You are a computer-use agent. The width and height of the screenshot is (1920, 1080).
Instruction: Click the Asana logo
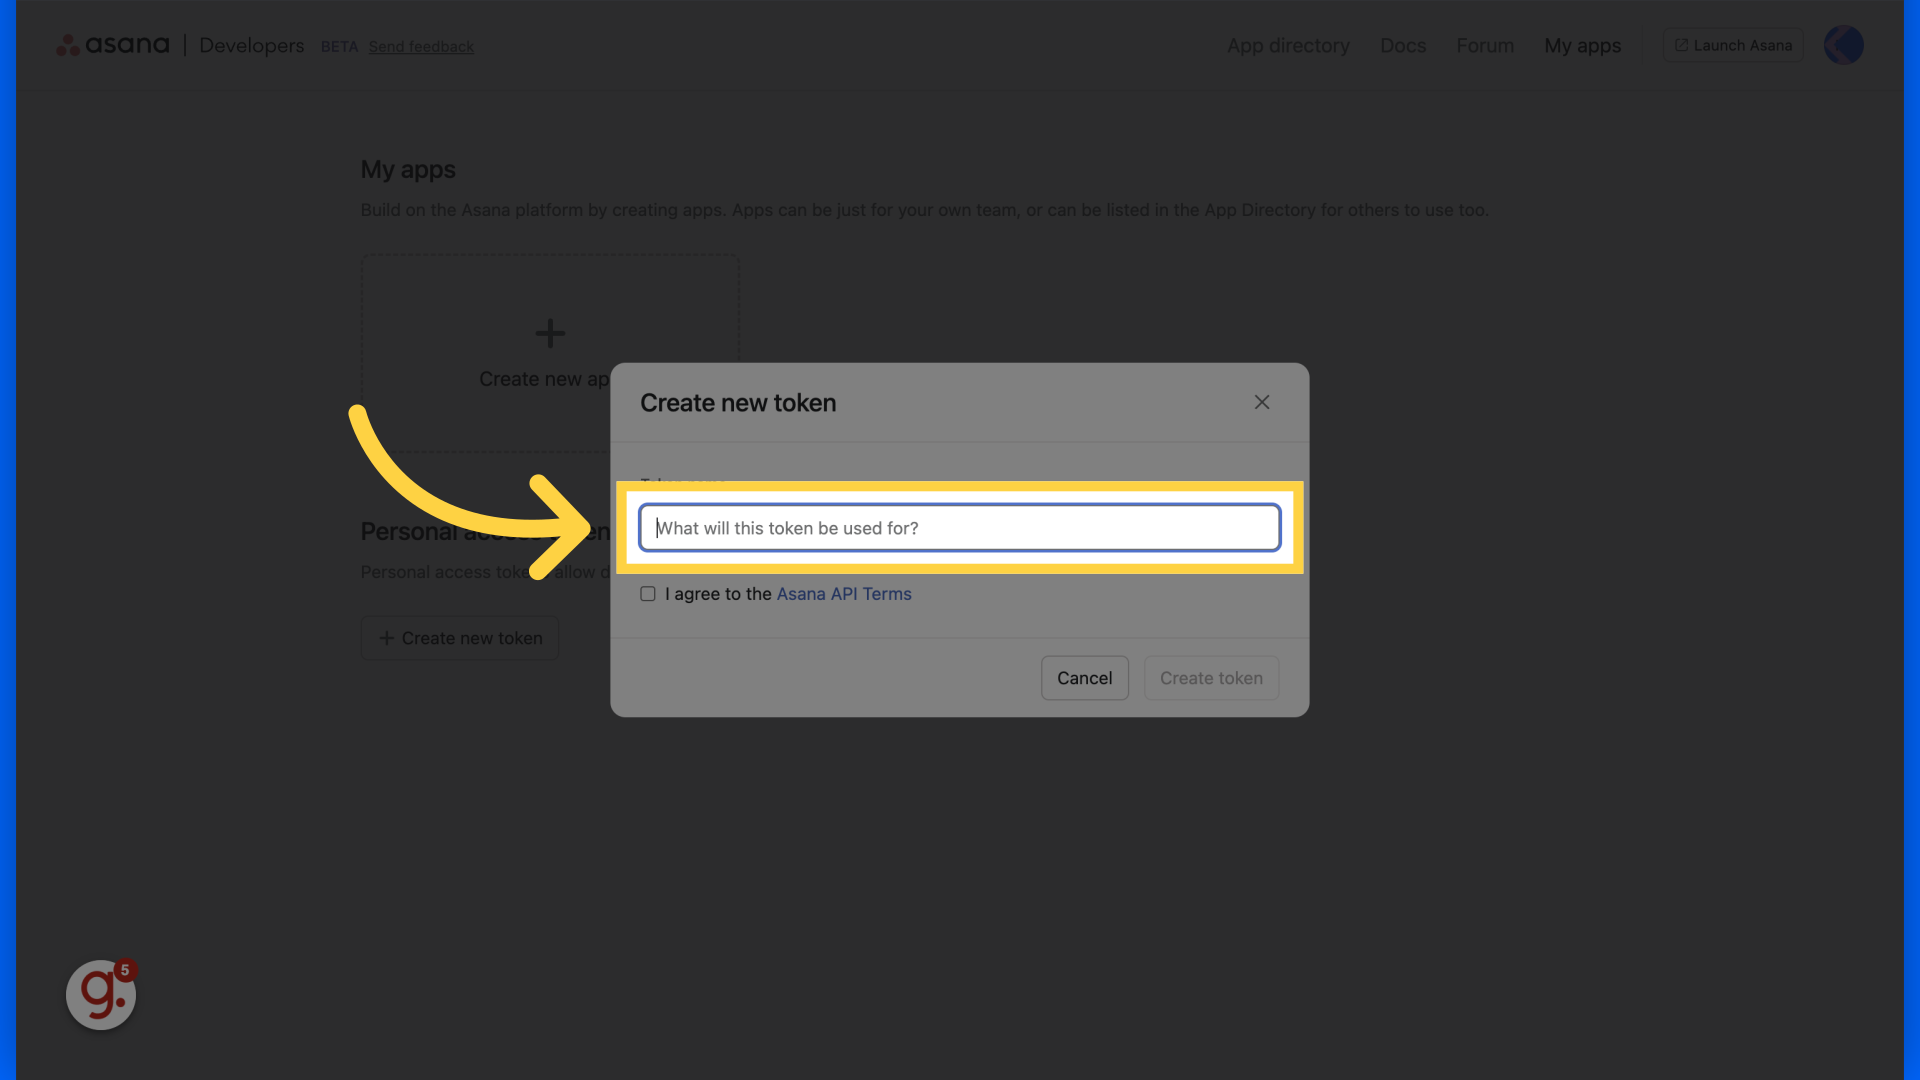113,45
